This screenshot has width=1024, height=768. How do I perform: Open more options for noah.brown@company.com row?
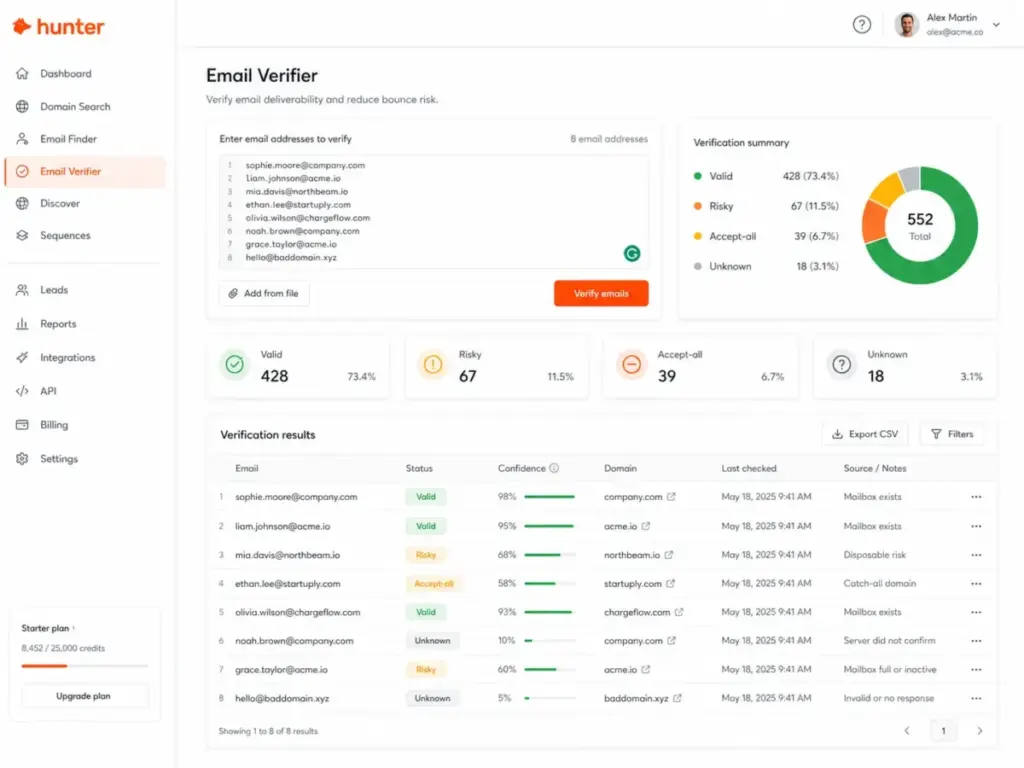click(x=976, y=641)
